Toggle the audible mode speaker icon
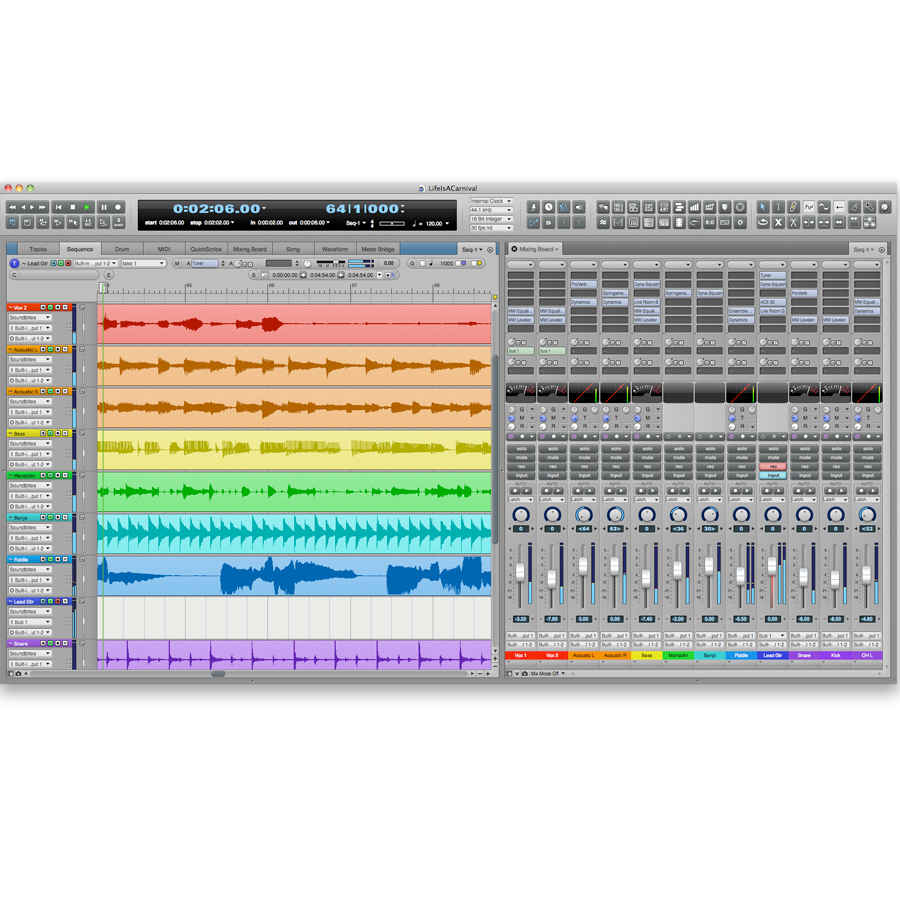This screenshot has height=900, width=900. [579, 207]
